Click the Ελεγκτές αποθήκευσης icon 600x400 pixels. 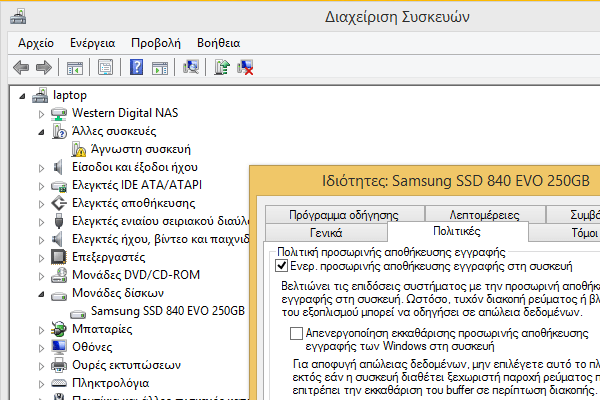59,203
